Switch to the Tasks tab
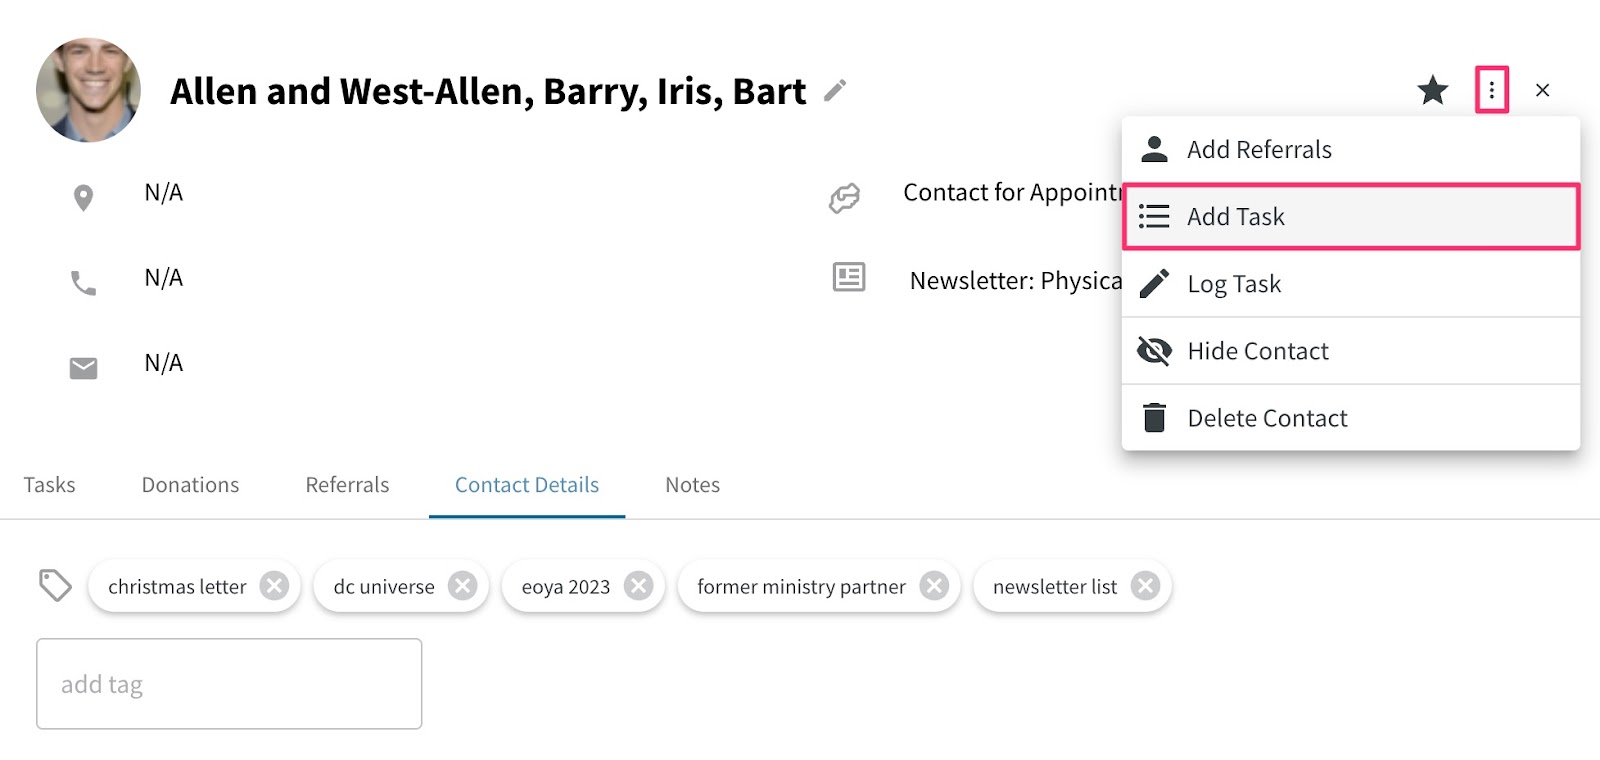 50,485
